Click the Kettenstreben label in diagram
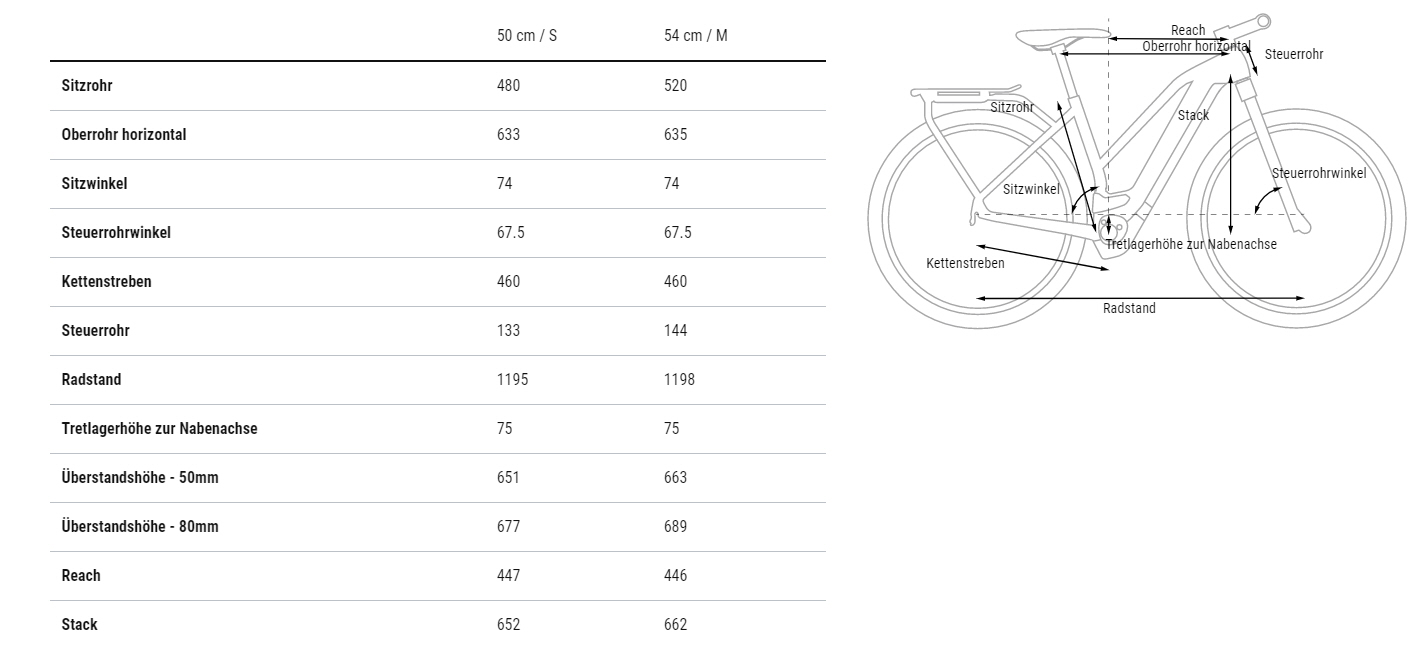The image size is (1424, 662). (965, 263)
